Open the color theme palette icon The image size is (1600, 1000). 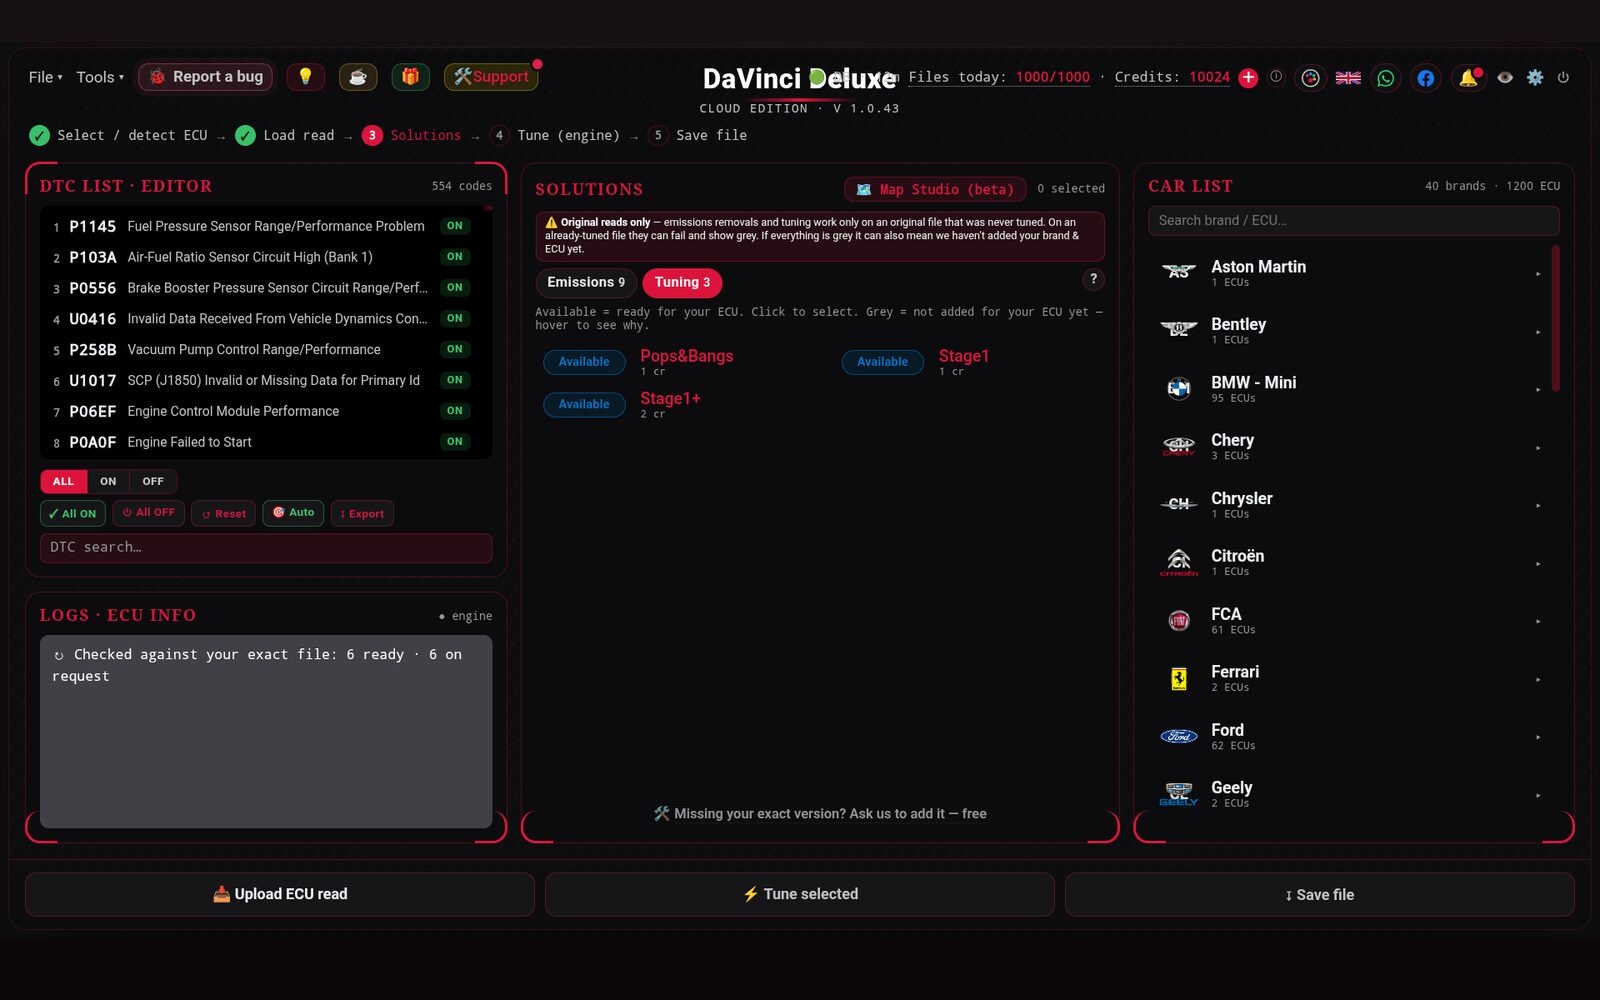pyautogui.click(x=1310, y=78)
